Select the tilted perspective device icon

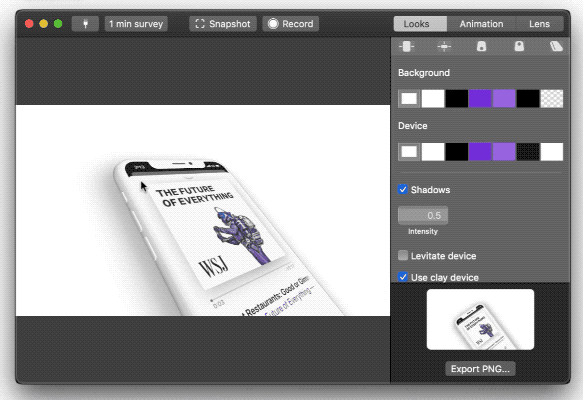pos(556,46)
